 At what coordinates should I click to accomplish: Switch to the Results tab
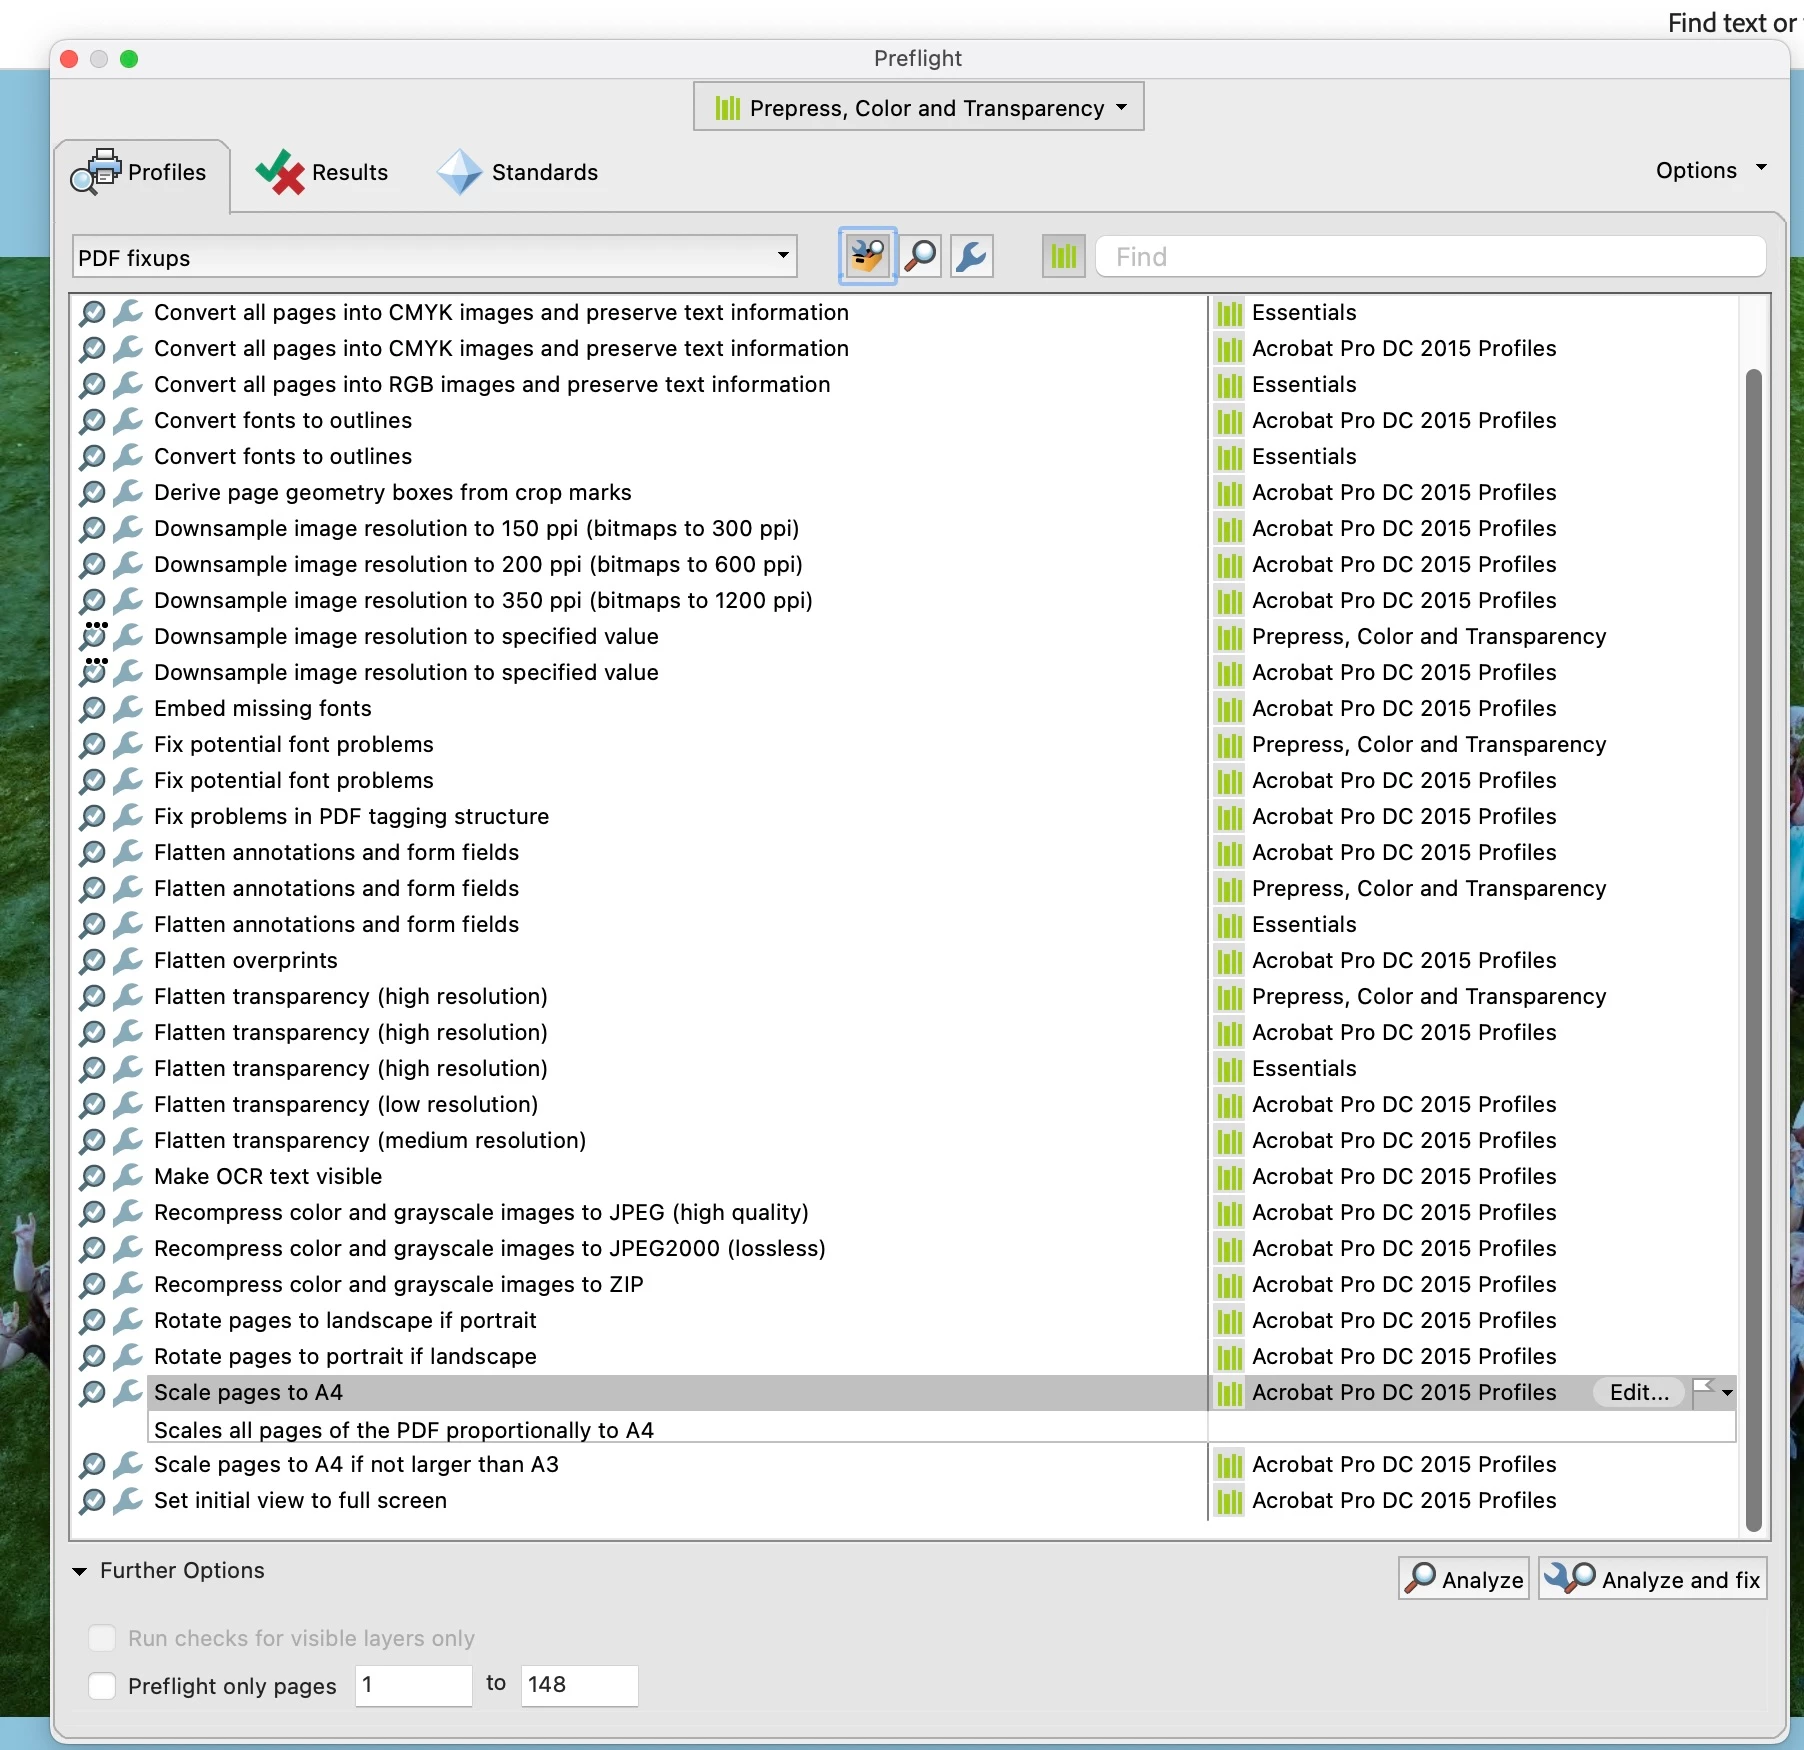321,172
